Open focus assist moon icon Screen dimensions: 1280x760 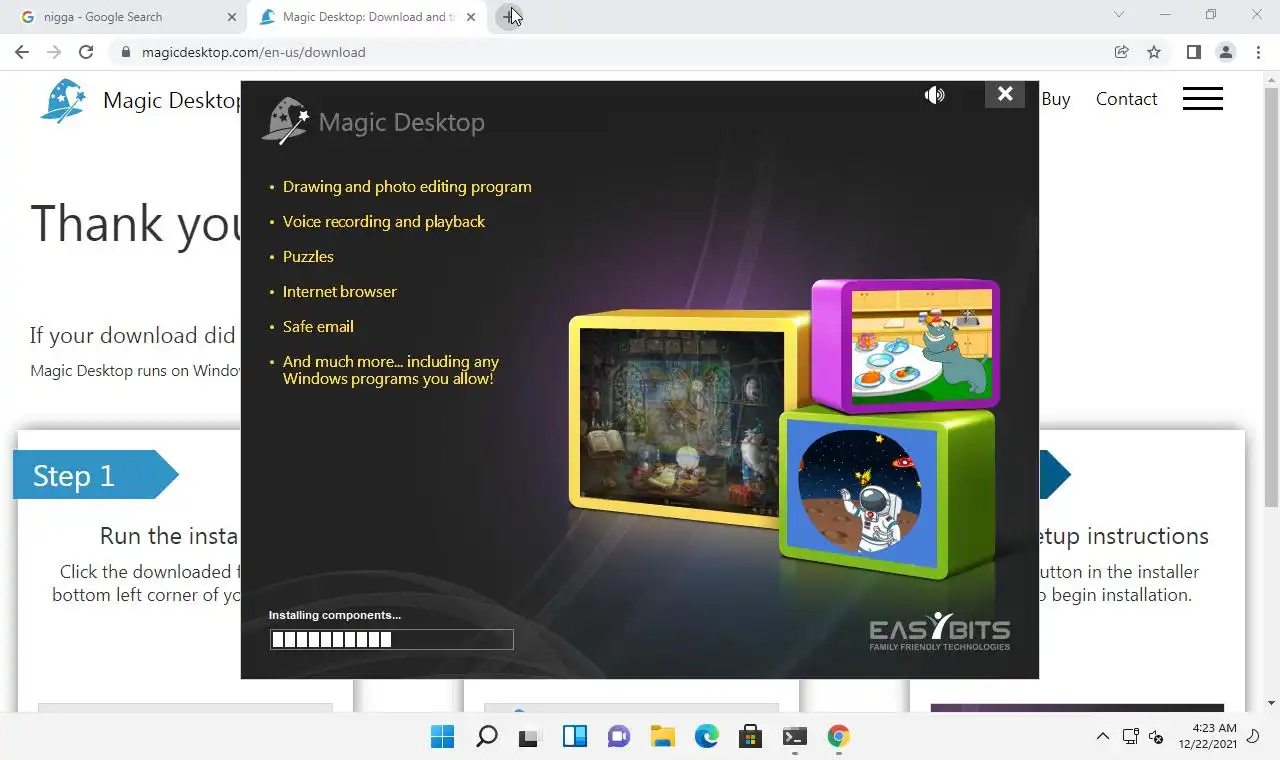coord(1255,737)
